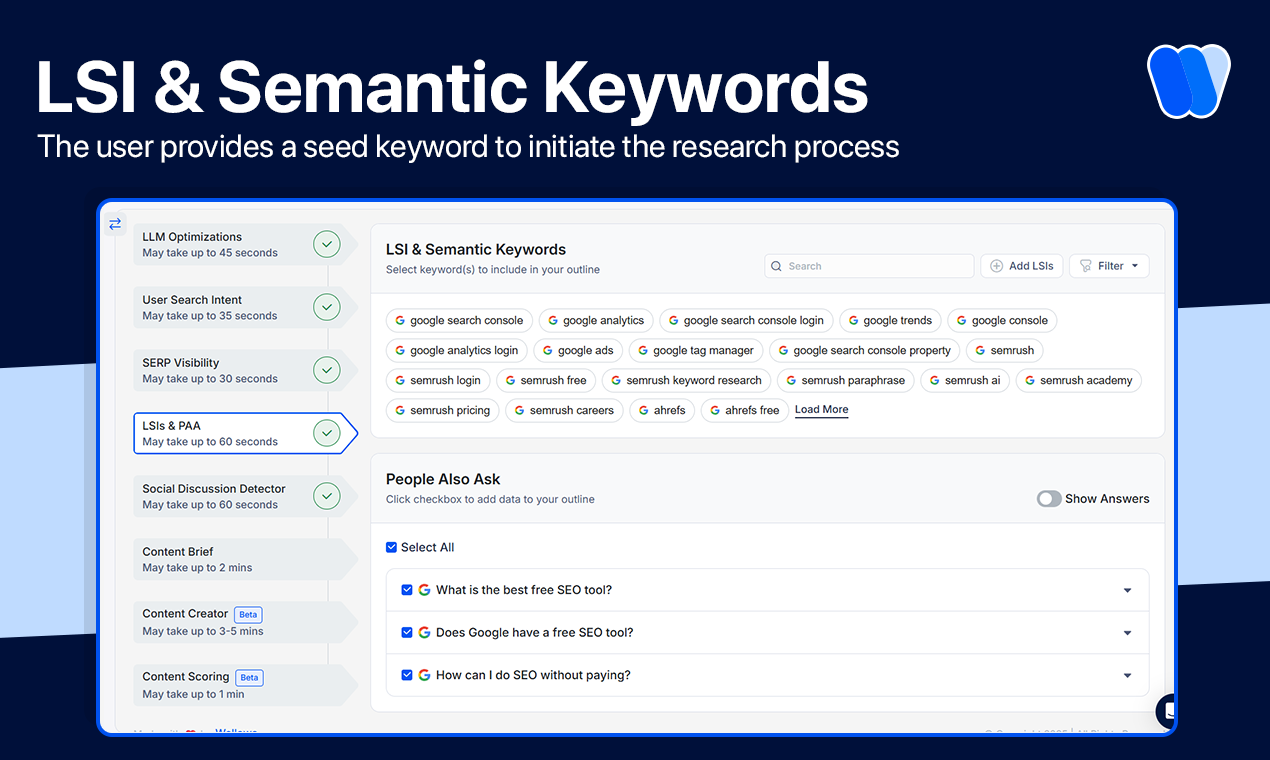Toggle the Show Answers switch
The height and width of the screenshot is (760, 1270).
point(1049,499)
